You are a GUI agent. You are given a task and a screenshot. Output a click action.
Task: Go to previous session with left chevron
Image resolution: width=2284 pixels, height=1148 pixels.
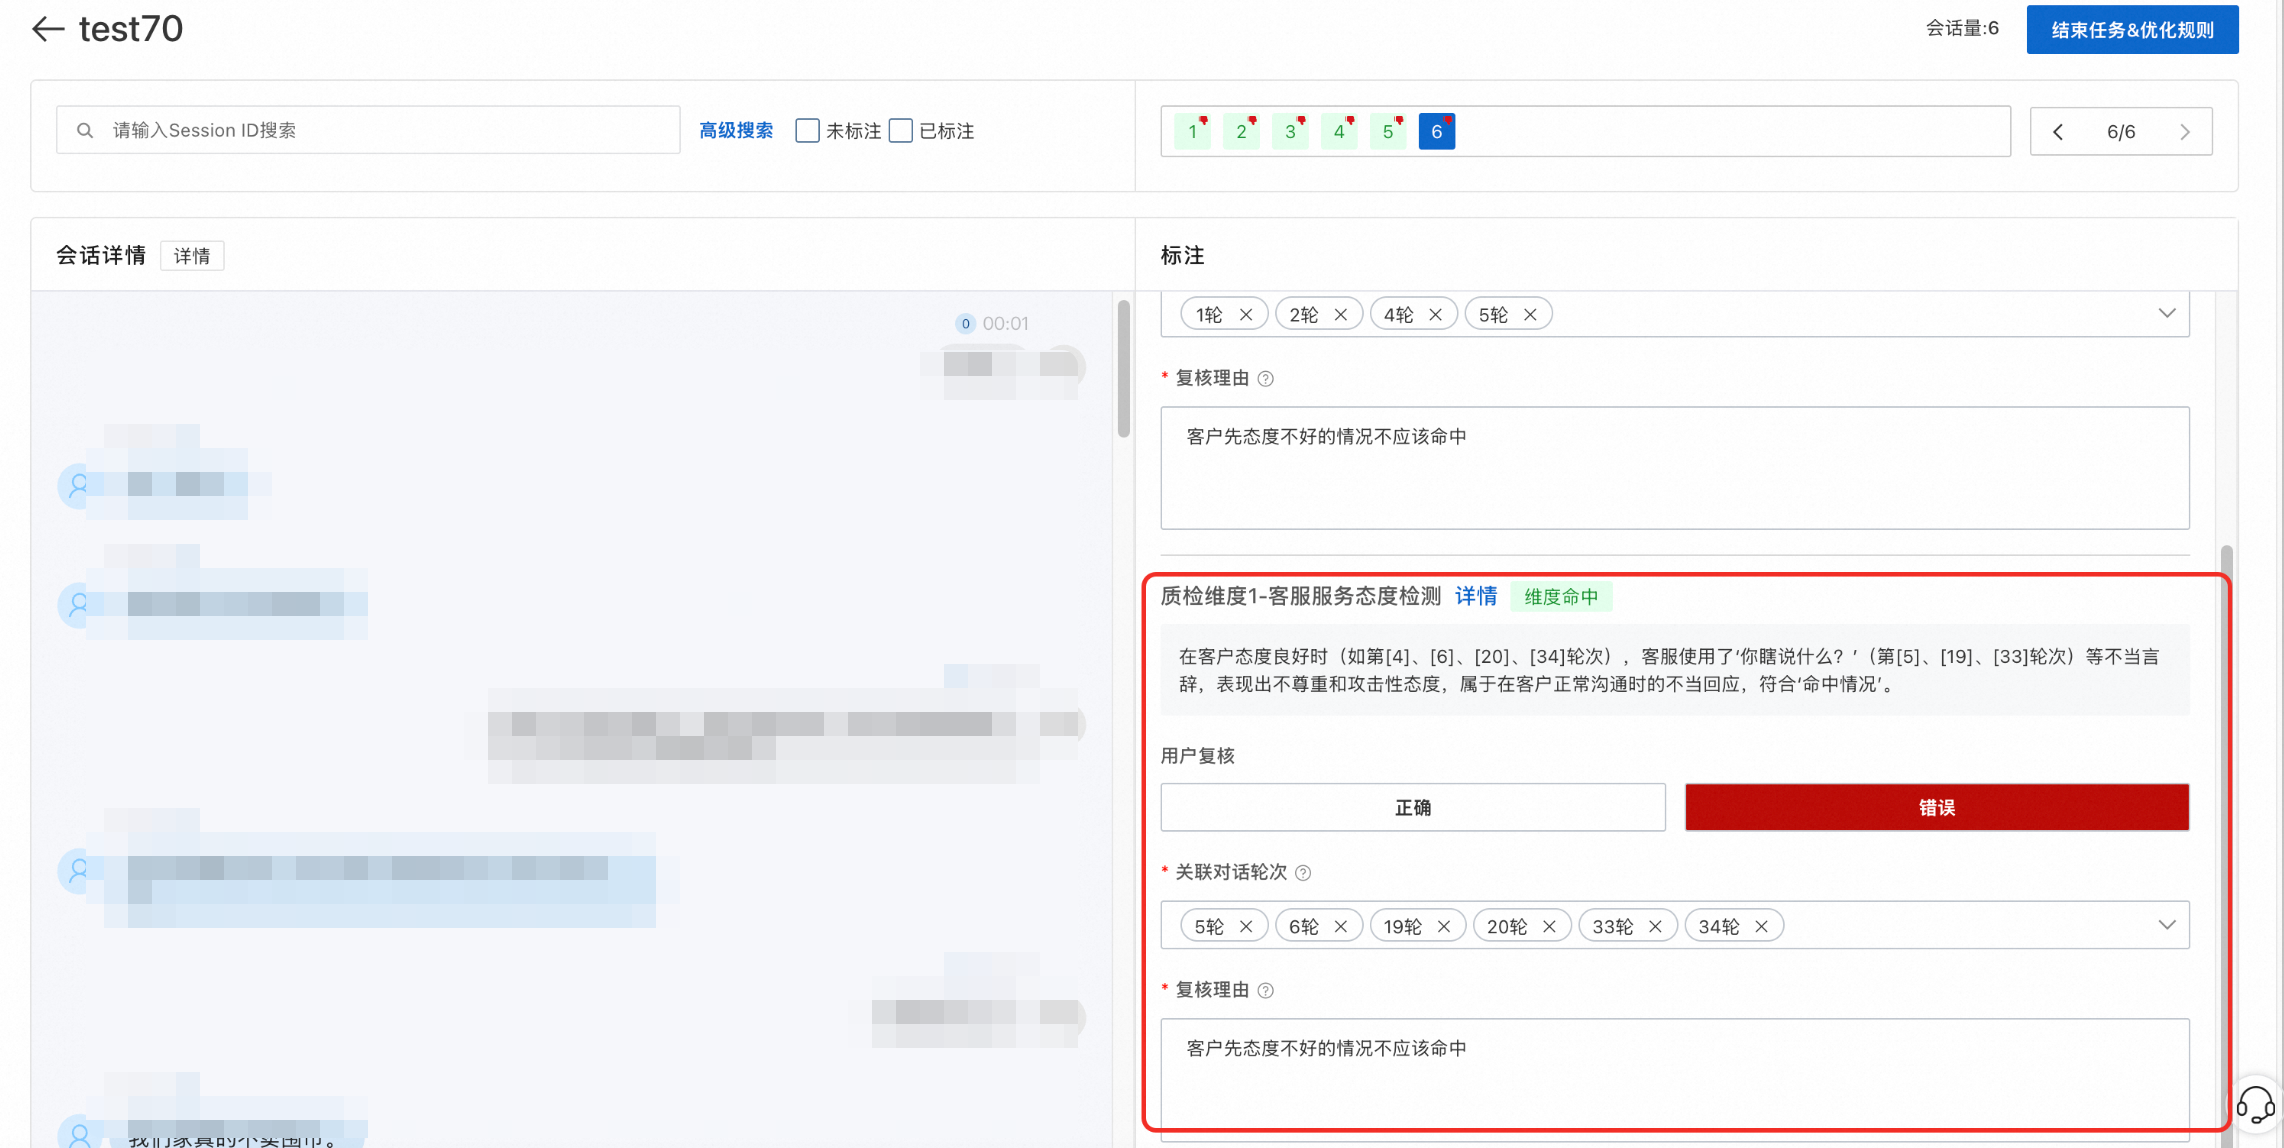pos(2058,132)
